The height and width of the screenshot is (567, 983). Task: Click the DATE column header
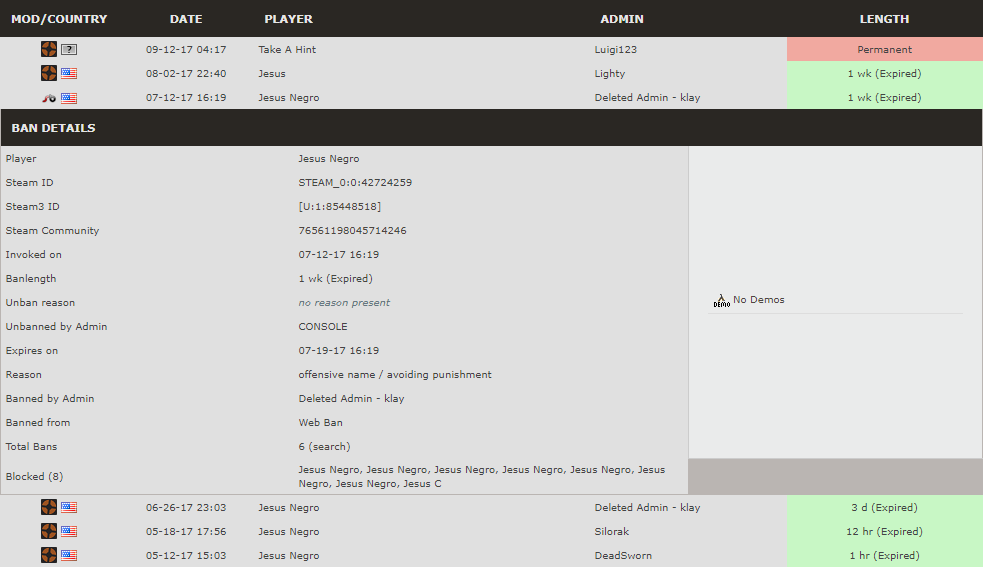[185, 19]
